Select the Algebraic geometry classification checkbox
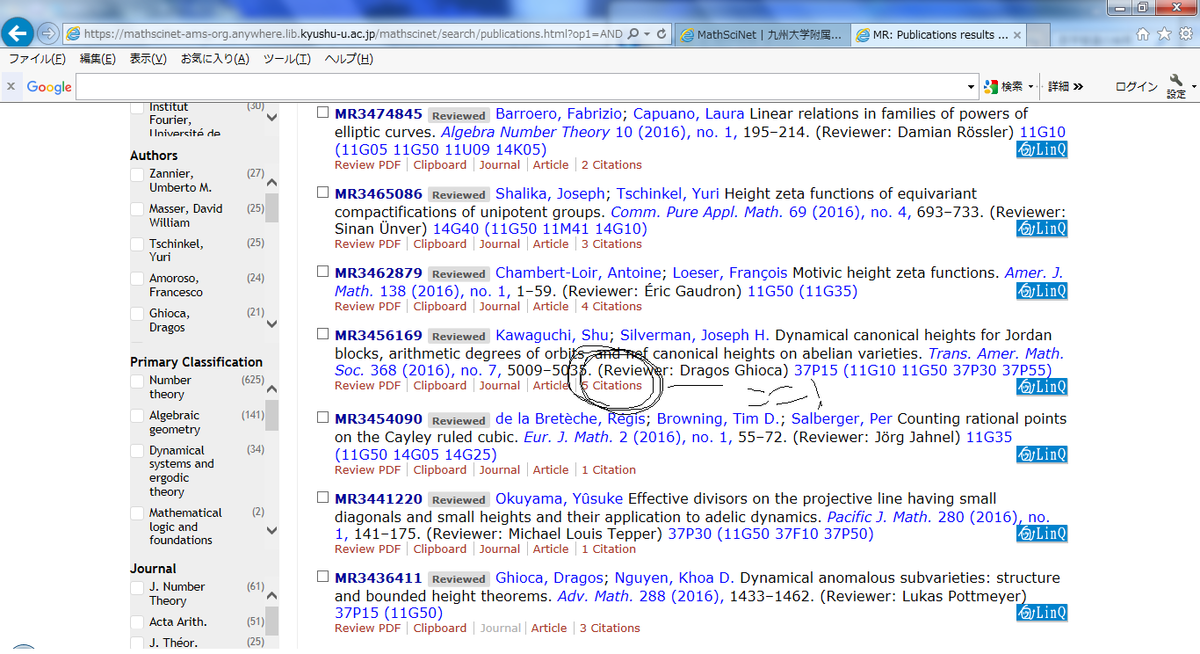This screenshot has height=654, width=1200. pos(137,417)
